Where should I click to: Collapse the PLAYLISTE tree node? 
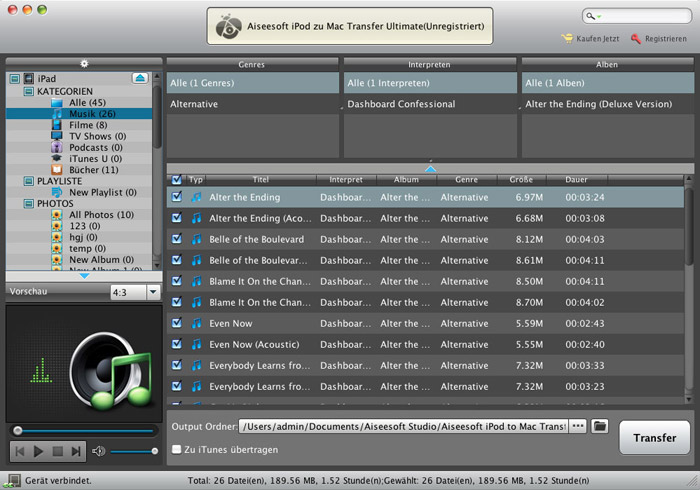[29, 181]
